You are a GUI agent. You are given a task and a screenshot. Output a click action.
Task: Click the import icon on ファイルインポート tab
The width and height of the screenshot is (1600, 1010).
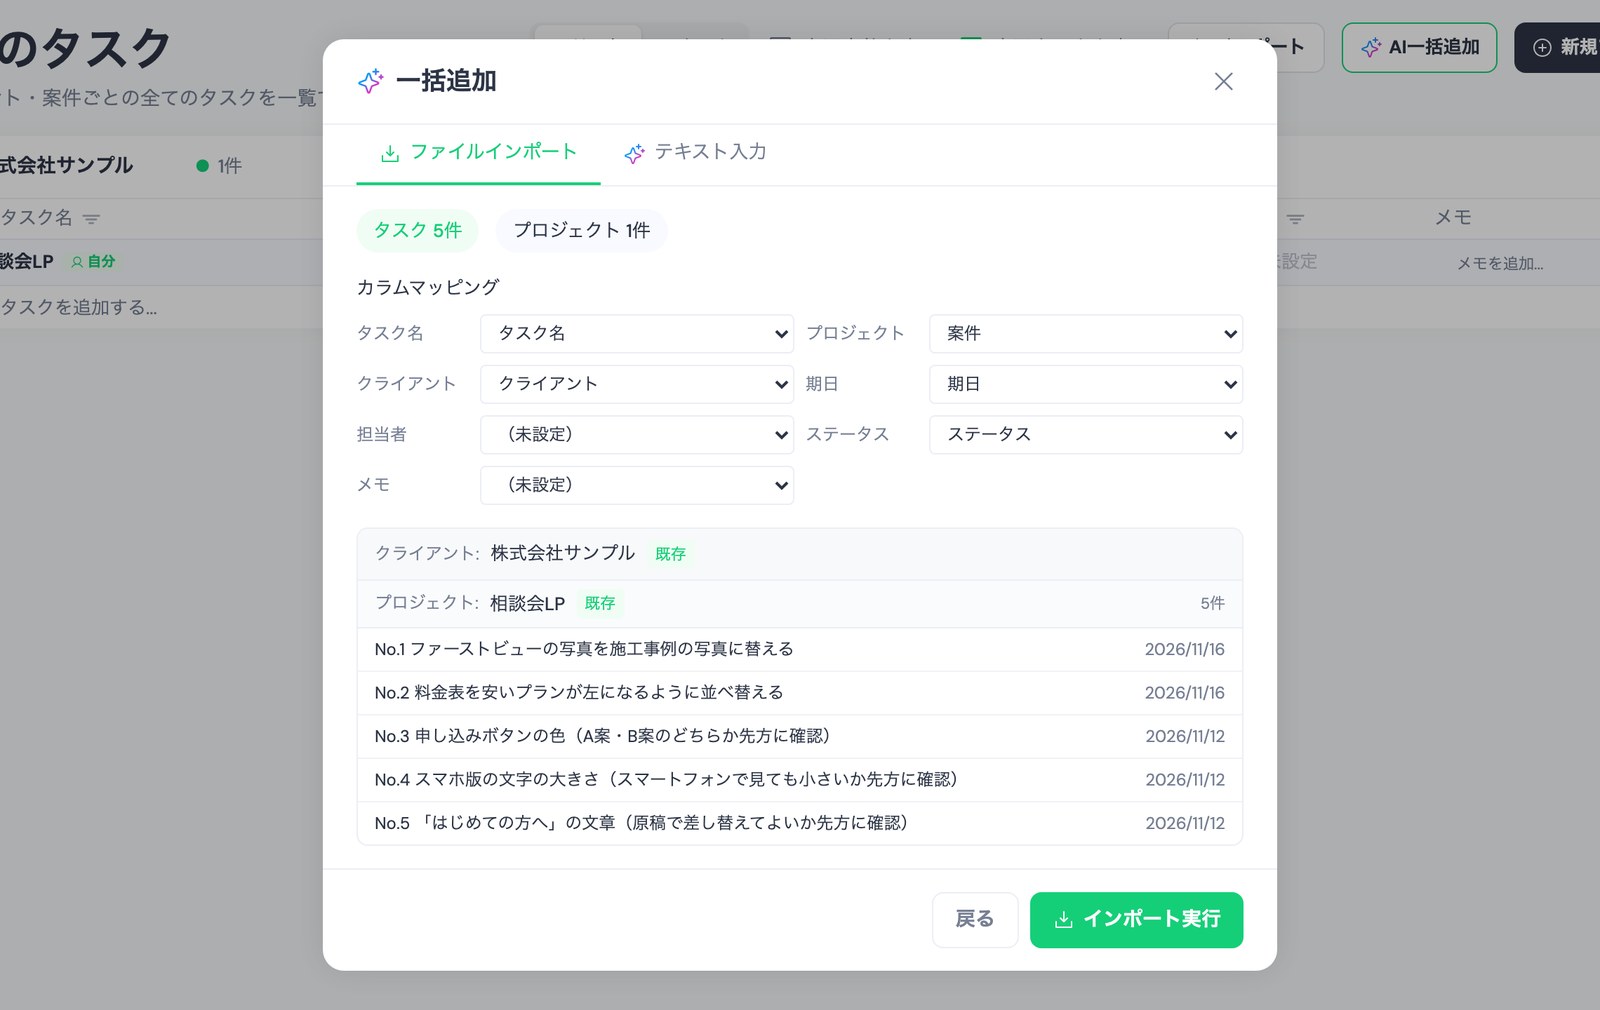pos(390,153)
